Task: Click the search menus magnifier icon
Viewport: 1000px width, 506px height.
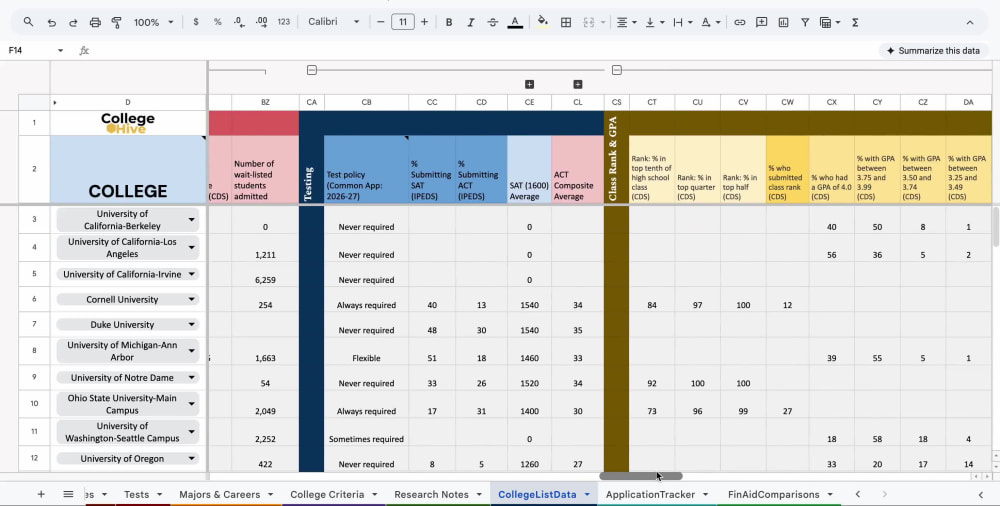Action: click(x=28, y=22)
